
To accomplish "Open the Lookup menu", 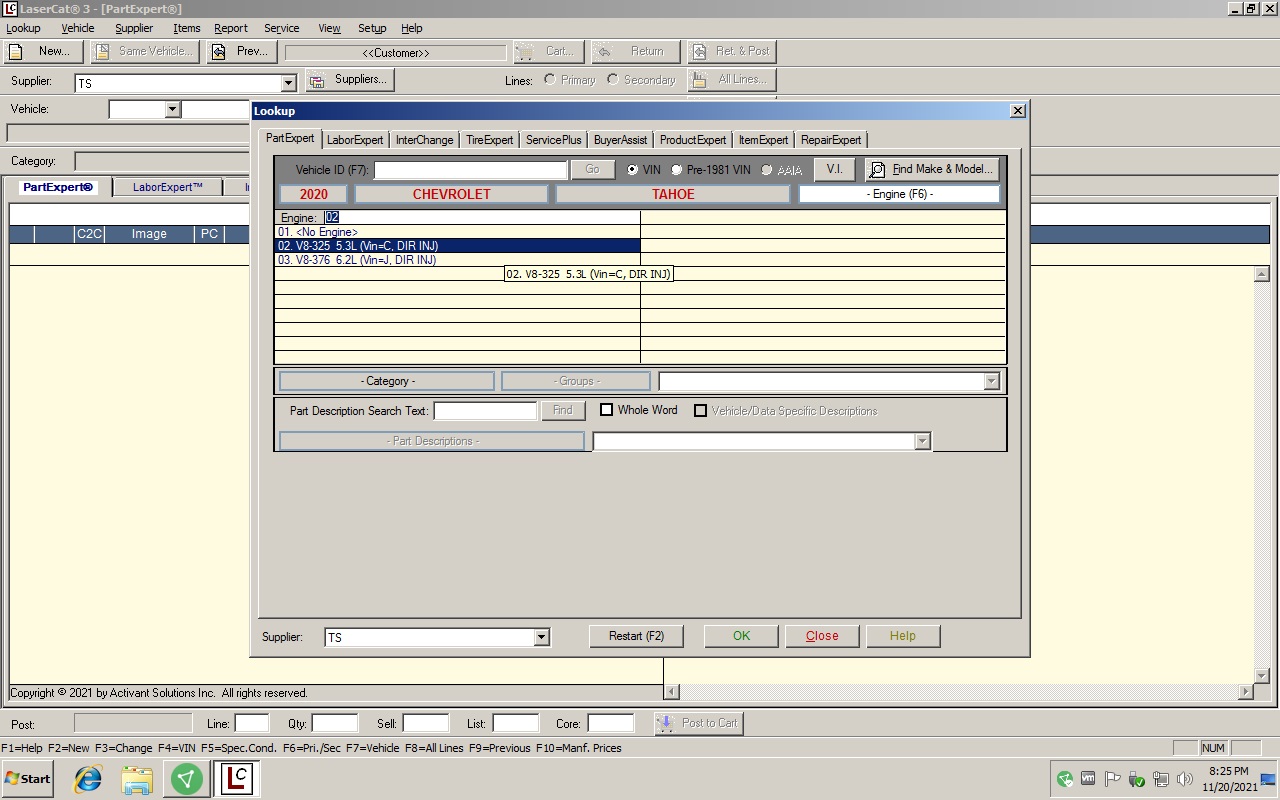I will 23,28.
